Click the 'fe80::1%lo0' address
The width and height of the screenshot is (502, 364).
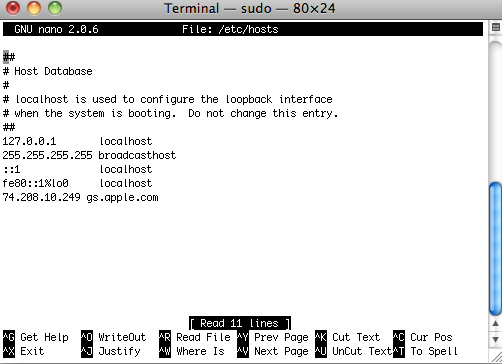click(x=36, y=183)
